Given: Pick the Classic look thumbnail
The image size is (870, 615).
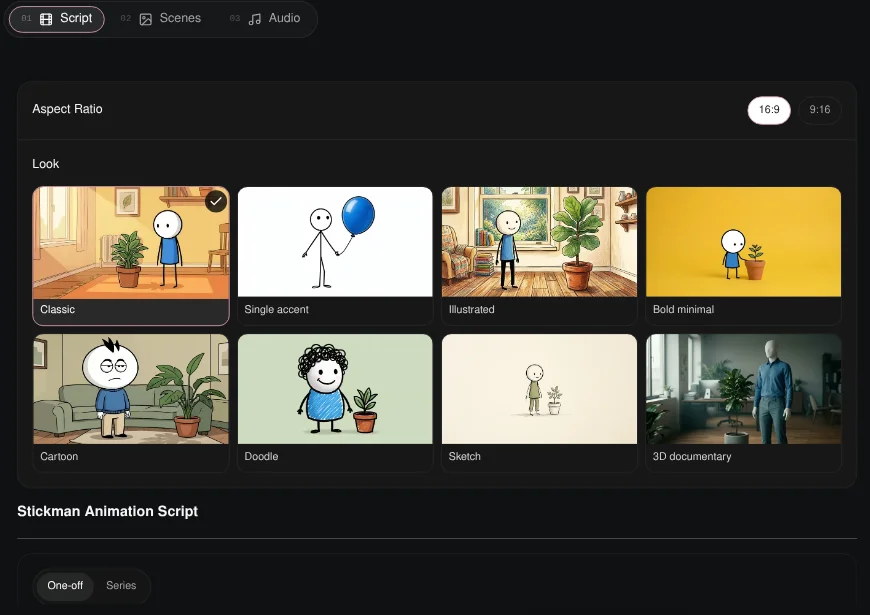Looking at the screenshot, I should [x=131, y=256].
